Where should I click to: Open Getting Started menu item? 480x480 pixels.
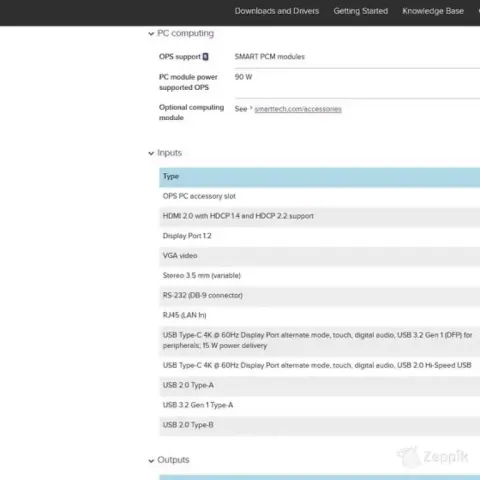click(361, 11)
